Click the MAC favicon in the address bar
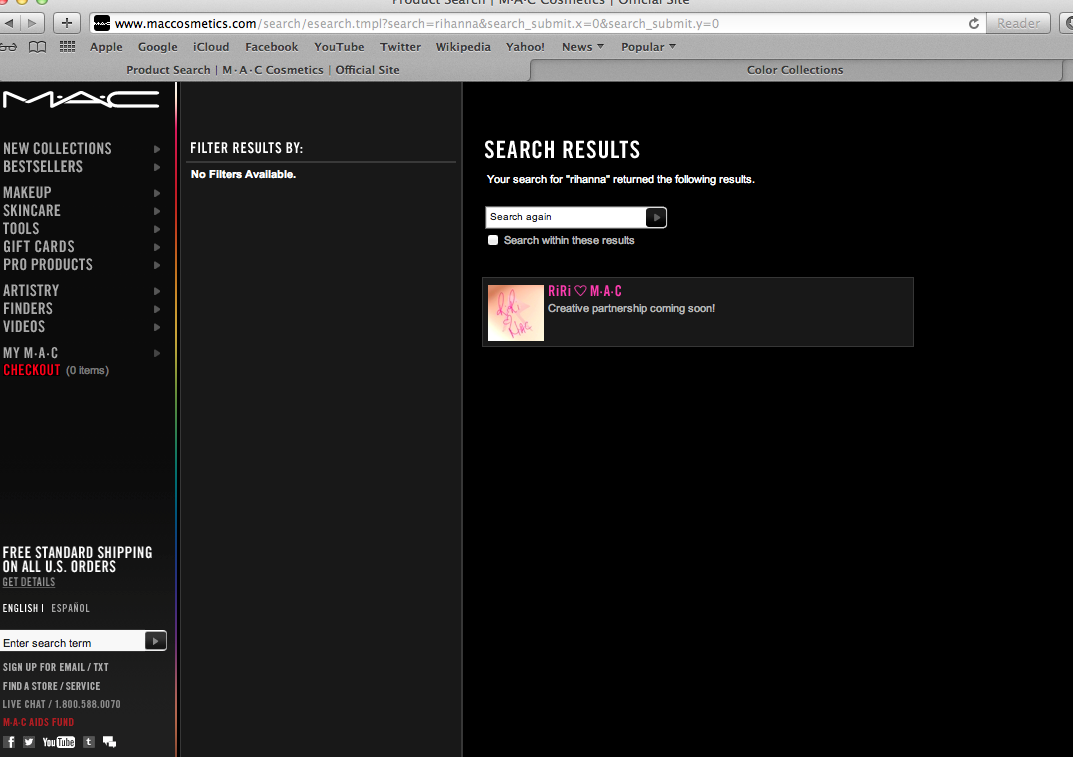The image size is (1073, 757). (102, 23)
